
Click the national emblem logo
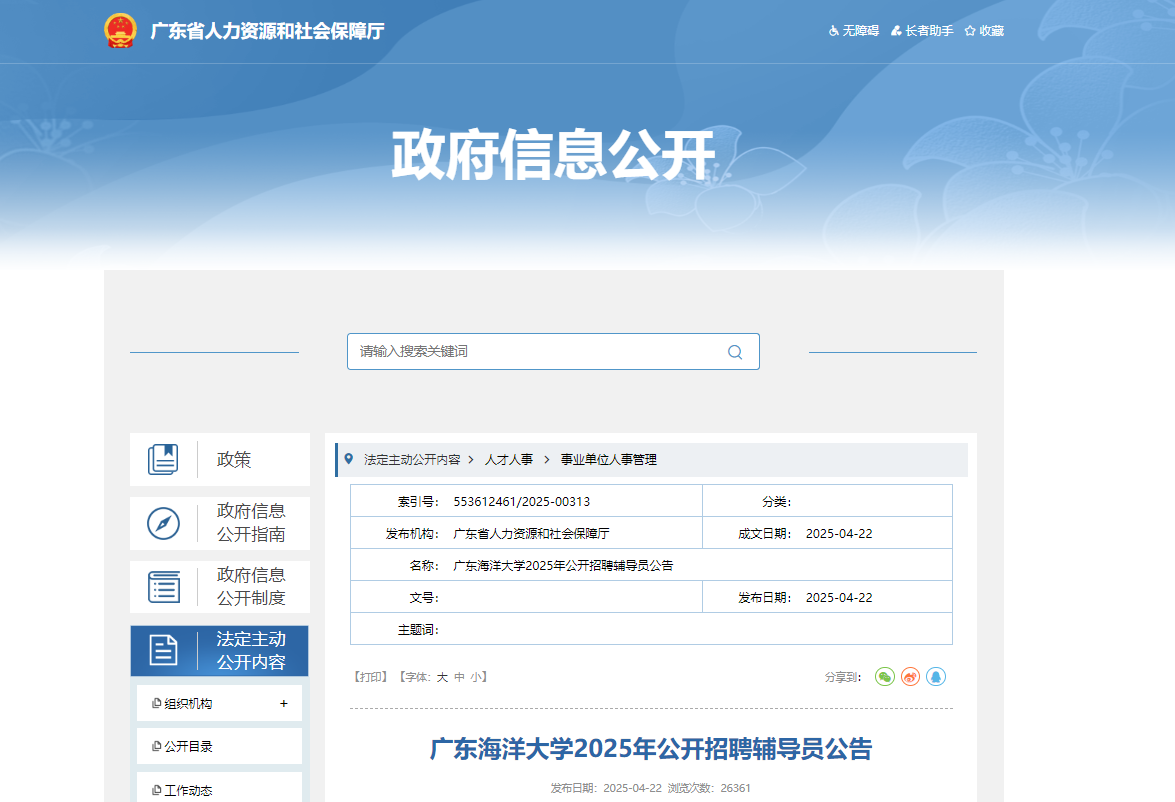(120, 31)
